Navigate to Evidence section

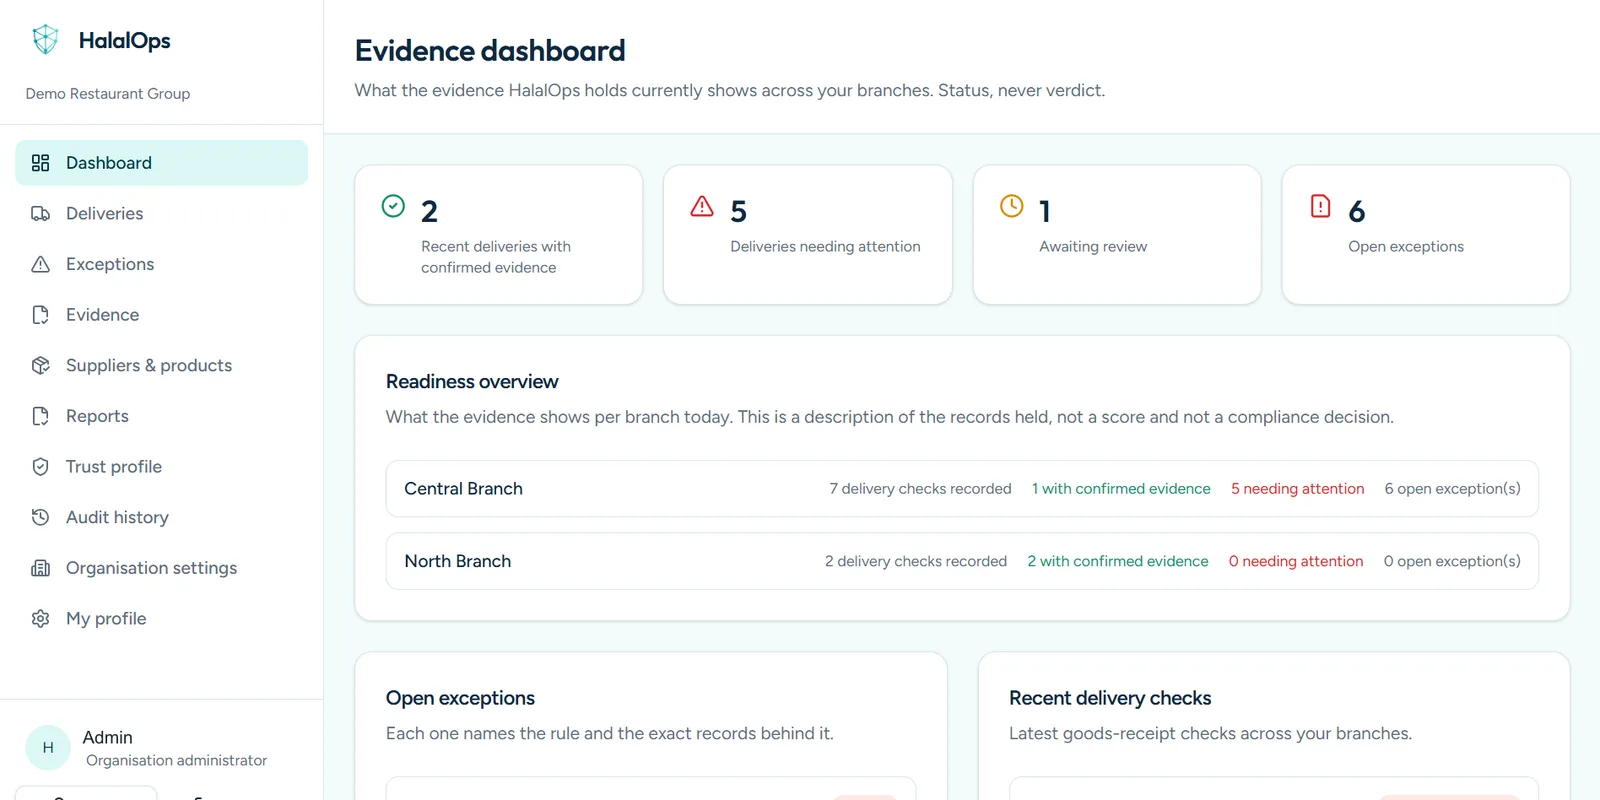161,315
